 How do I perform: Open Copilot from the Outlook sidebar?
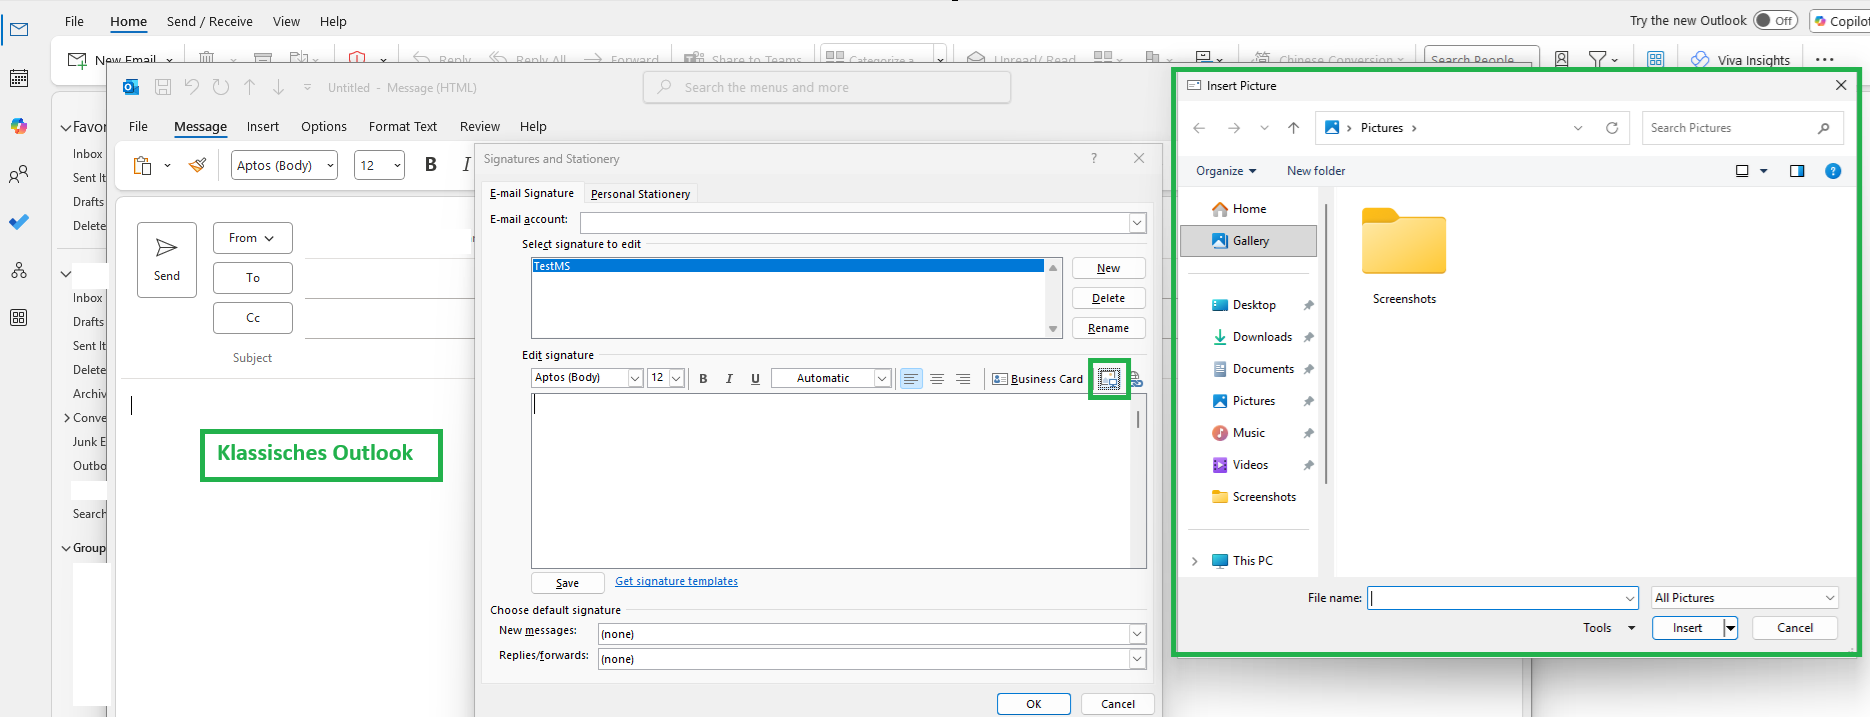(x=19, y=126)
